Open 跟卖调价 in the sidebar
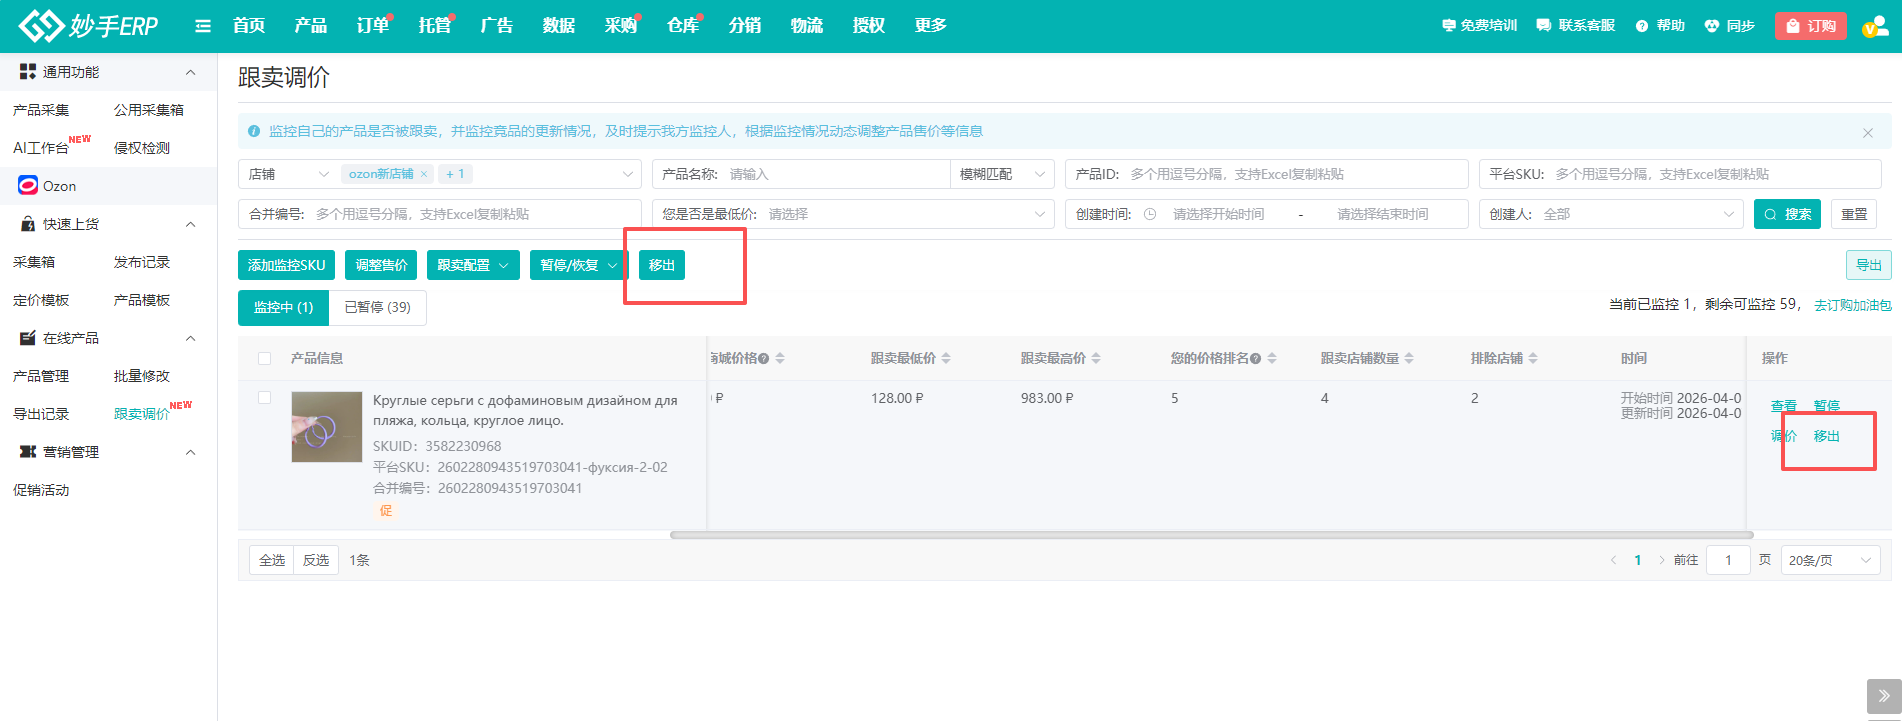Viewport: 1902px width, 721px height. [141, 414]
